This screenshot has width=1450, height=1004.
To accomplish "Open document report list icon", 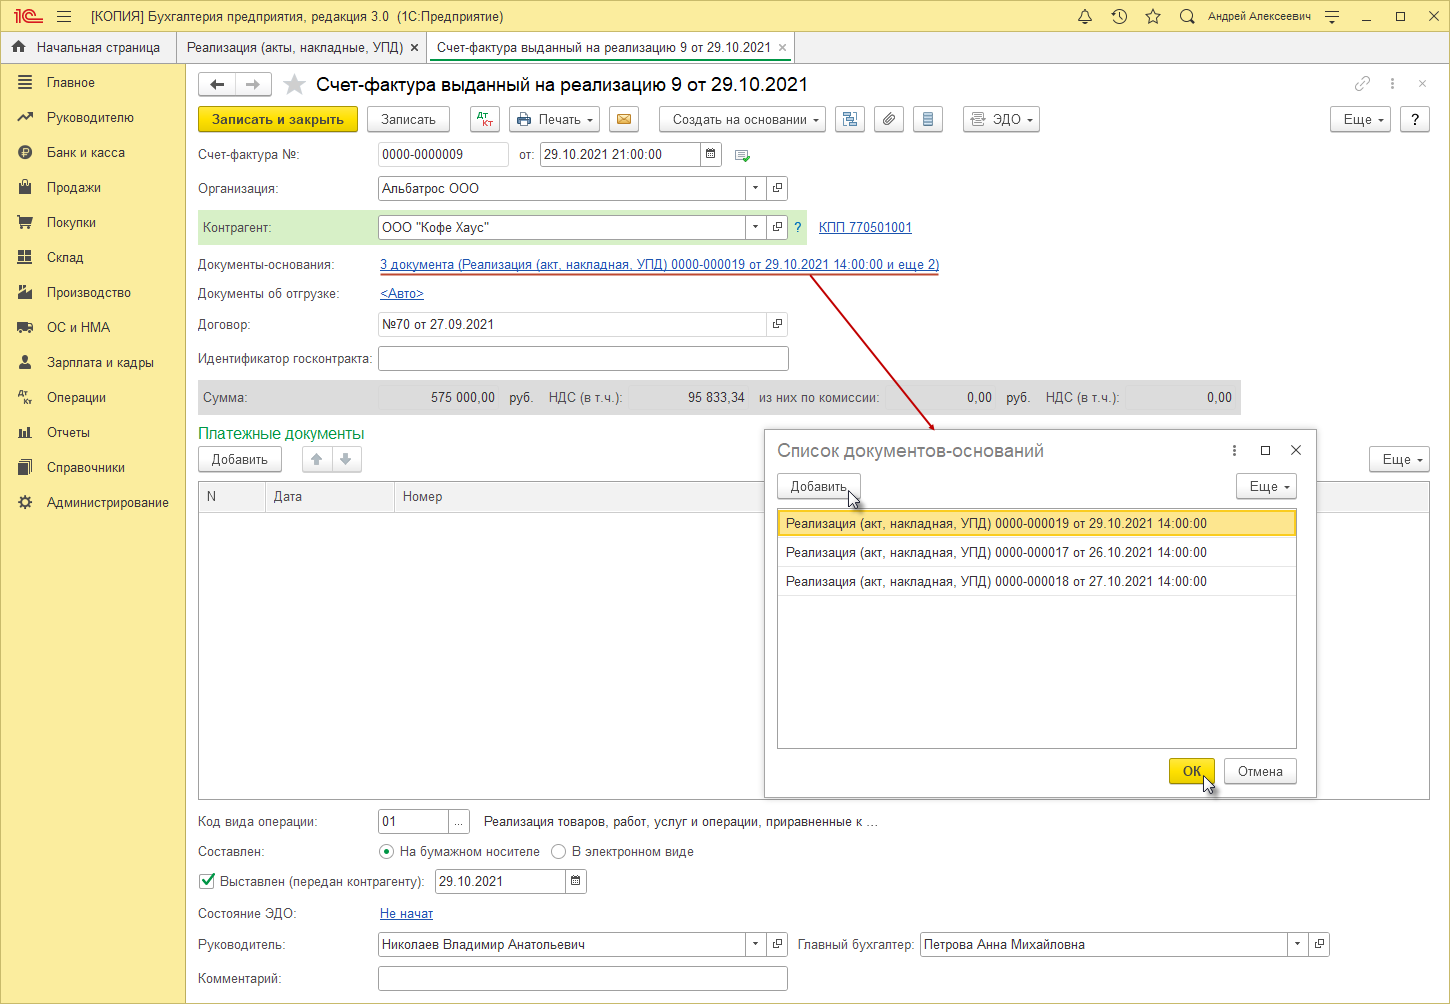I will tap(928, 119).
